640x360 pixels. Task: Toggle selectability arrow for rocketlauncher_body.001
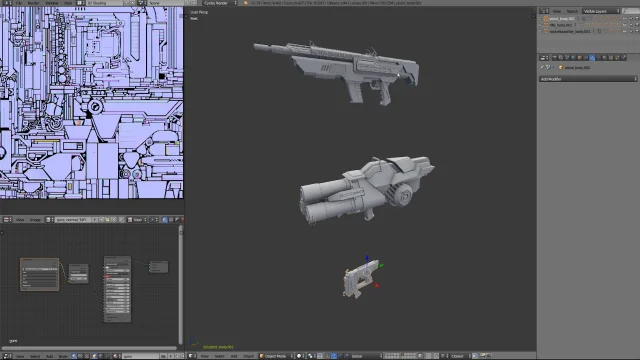point(631,31)
